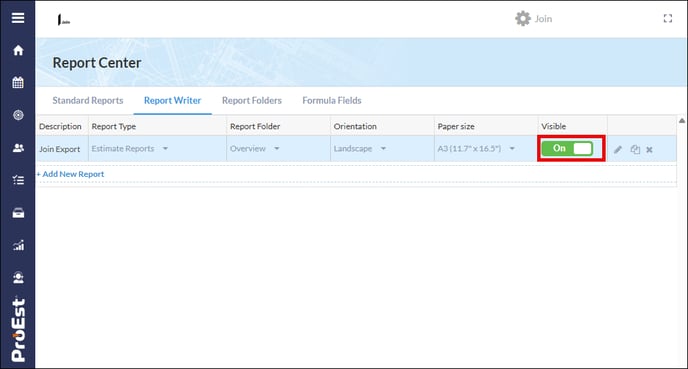
Task: Click the Report Folder column header
Action: 255,126
